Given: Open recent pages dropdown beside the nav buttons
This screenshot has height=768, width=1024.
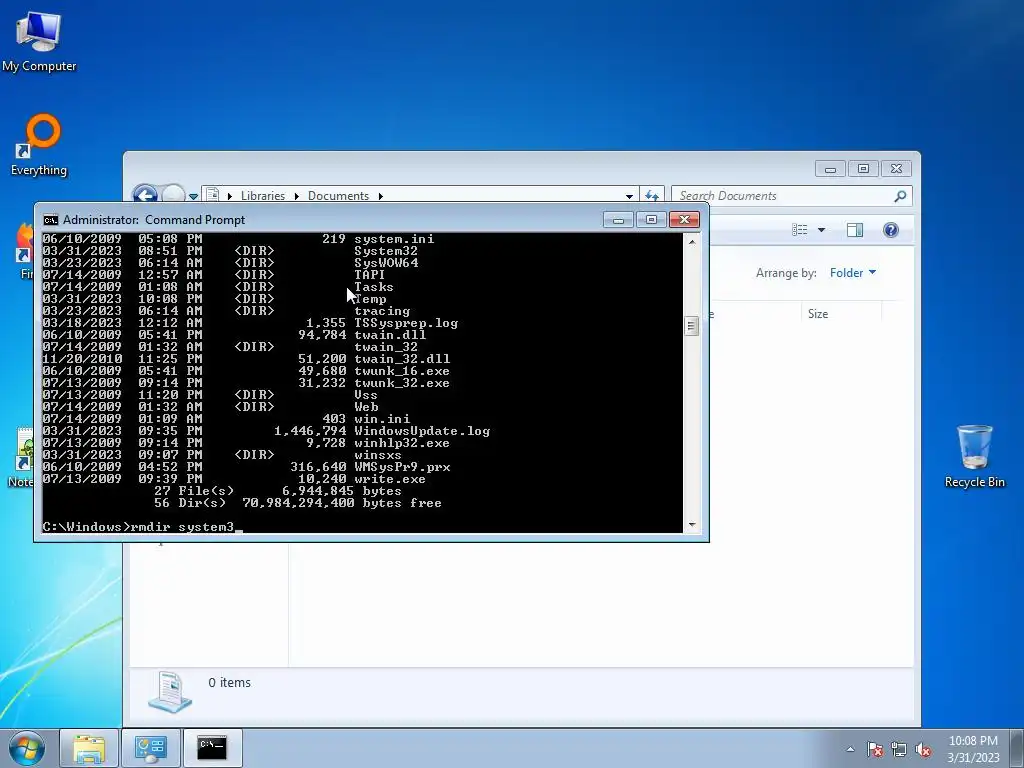Looking at the screenshot, I should click(x=193, y=196).
